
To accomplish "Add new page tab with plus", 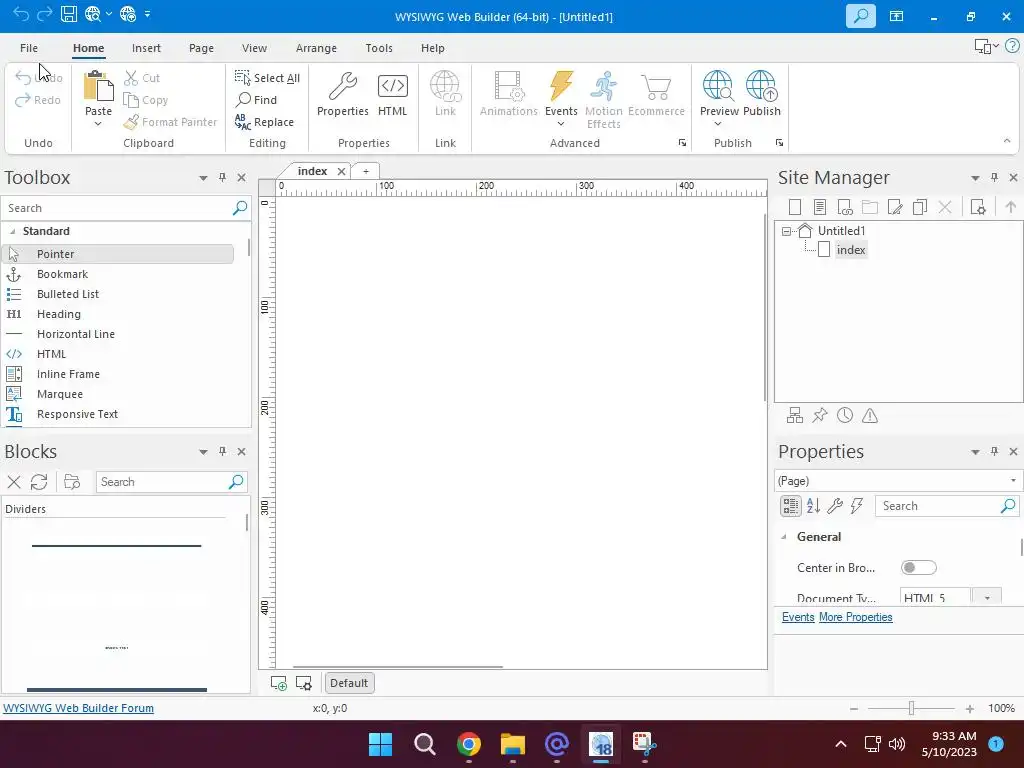I will tap(366, 171).
